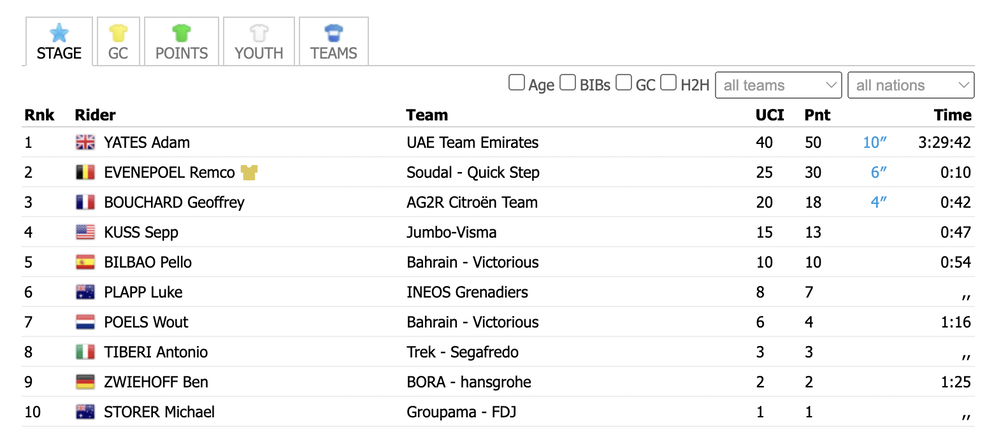Toggle the H2H checkbox
Viewport: 1000px width, 432px height.
[668, 83]
